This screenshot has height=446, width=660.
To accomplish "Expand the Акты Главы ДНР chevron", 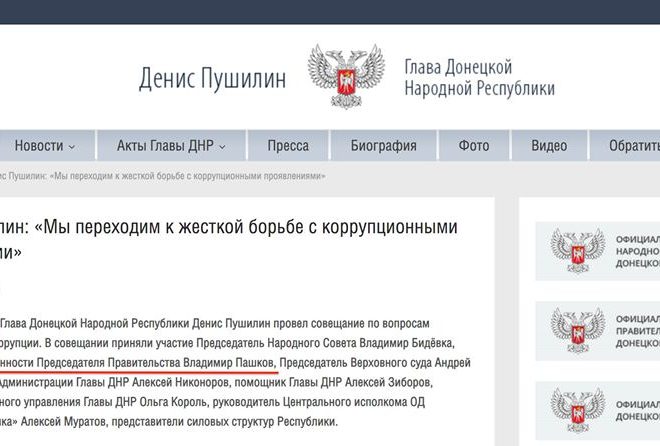I will 222,147.
